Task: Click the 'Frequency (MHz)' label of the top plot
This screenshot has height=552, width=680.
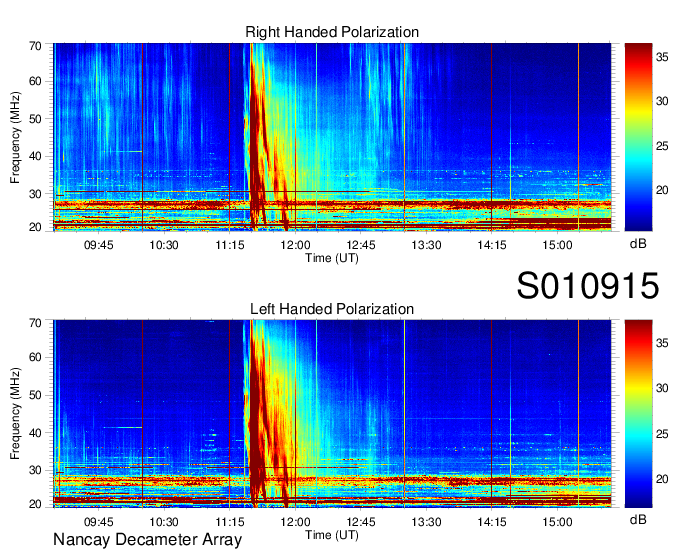Action: click(x=15, y=137)
